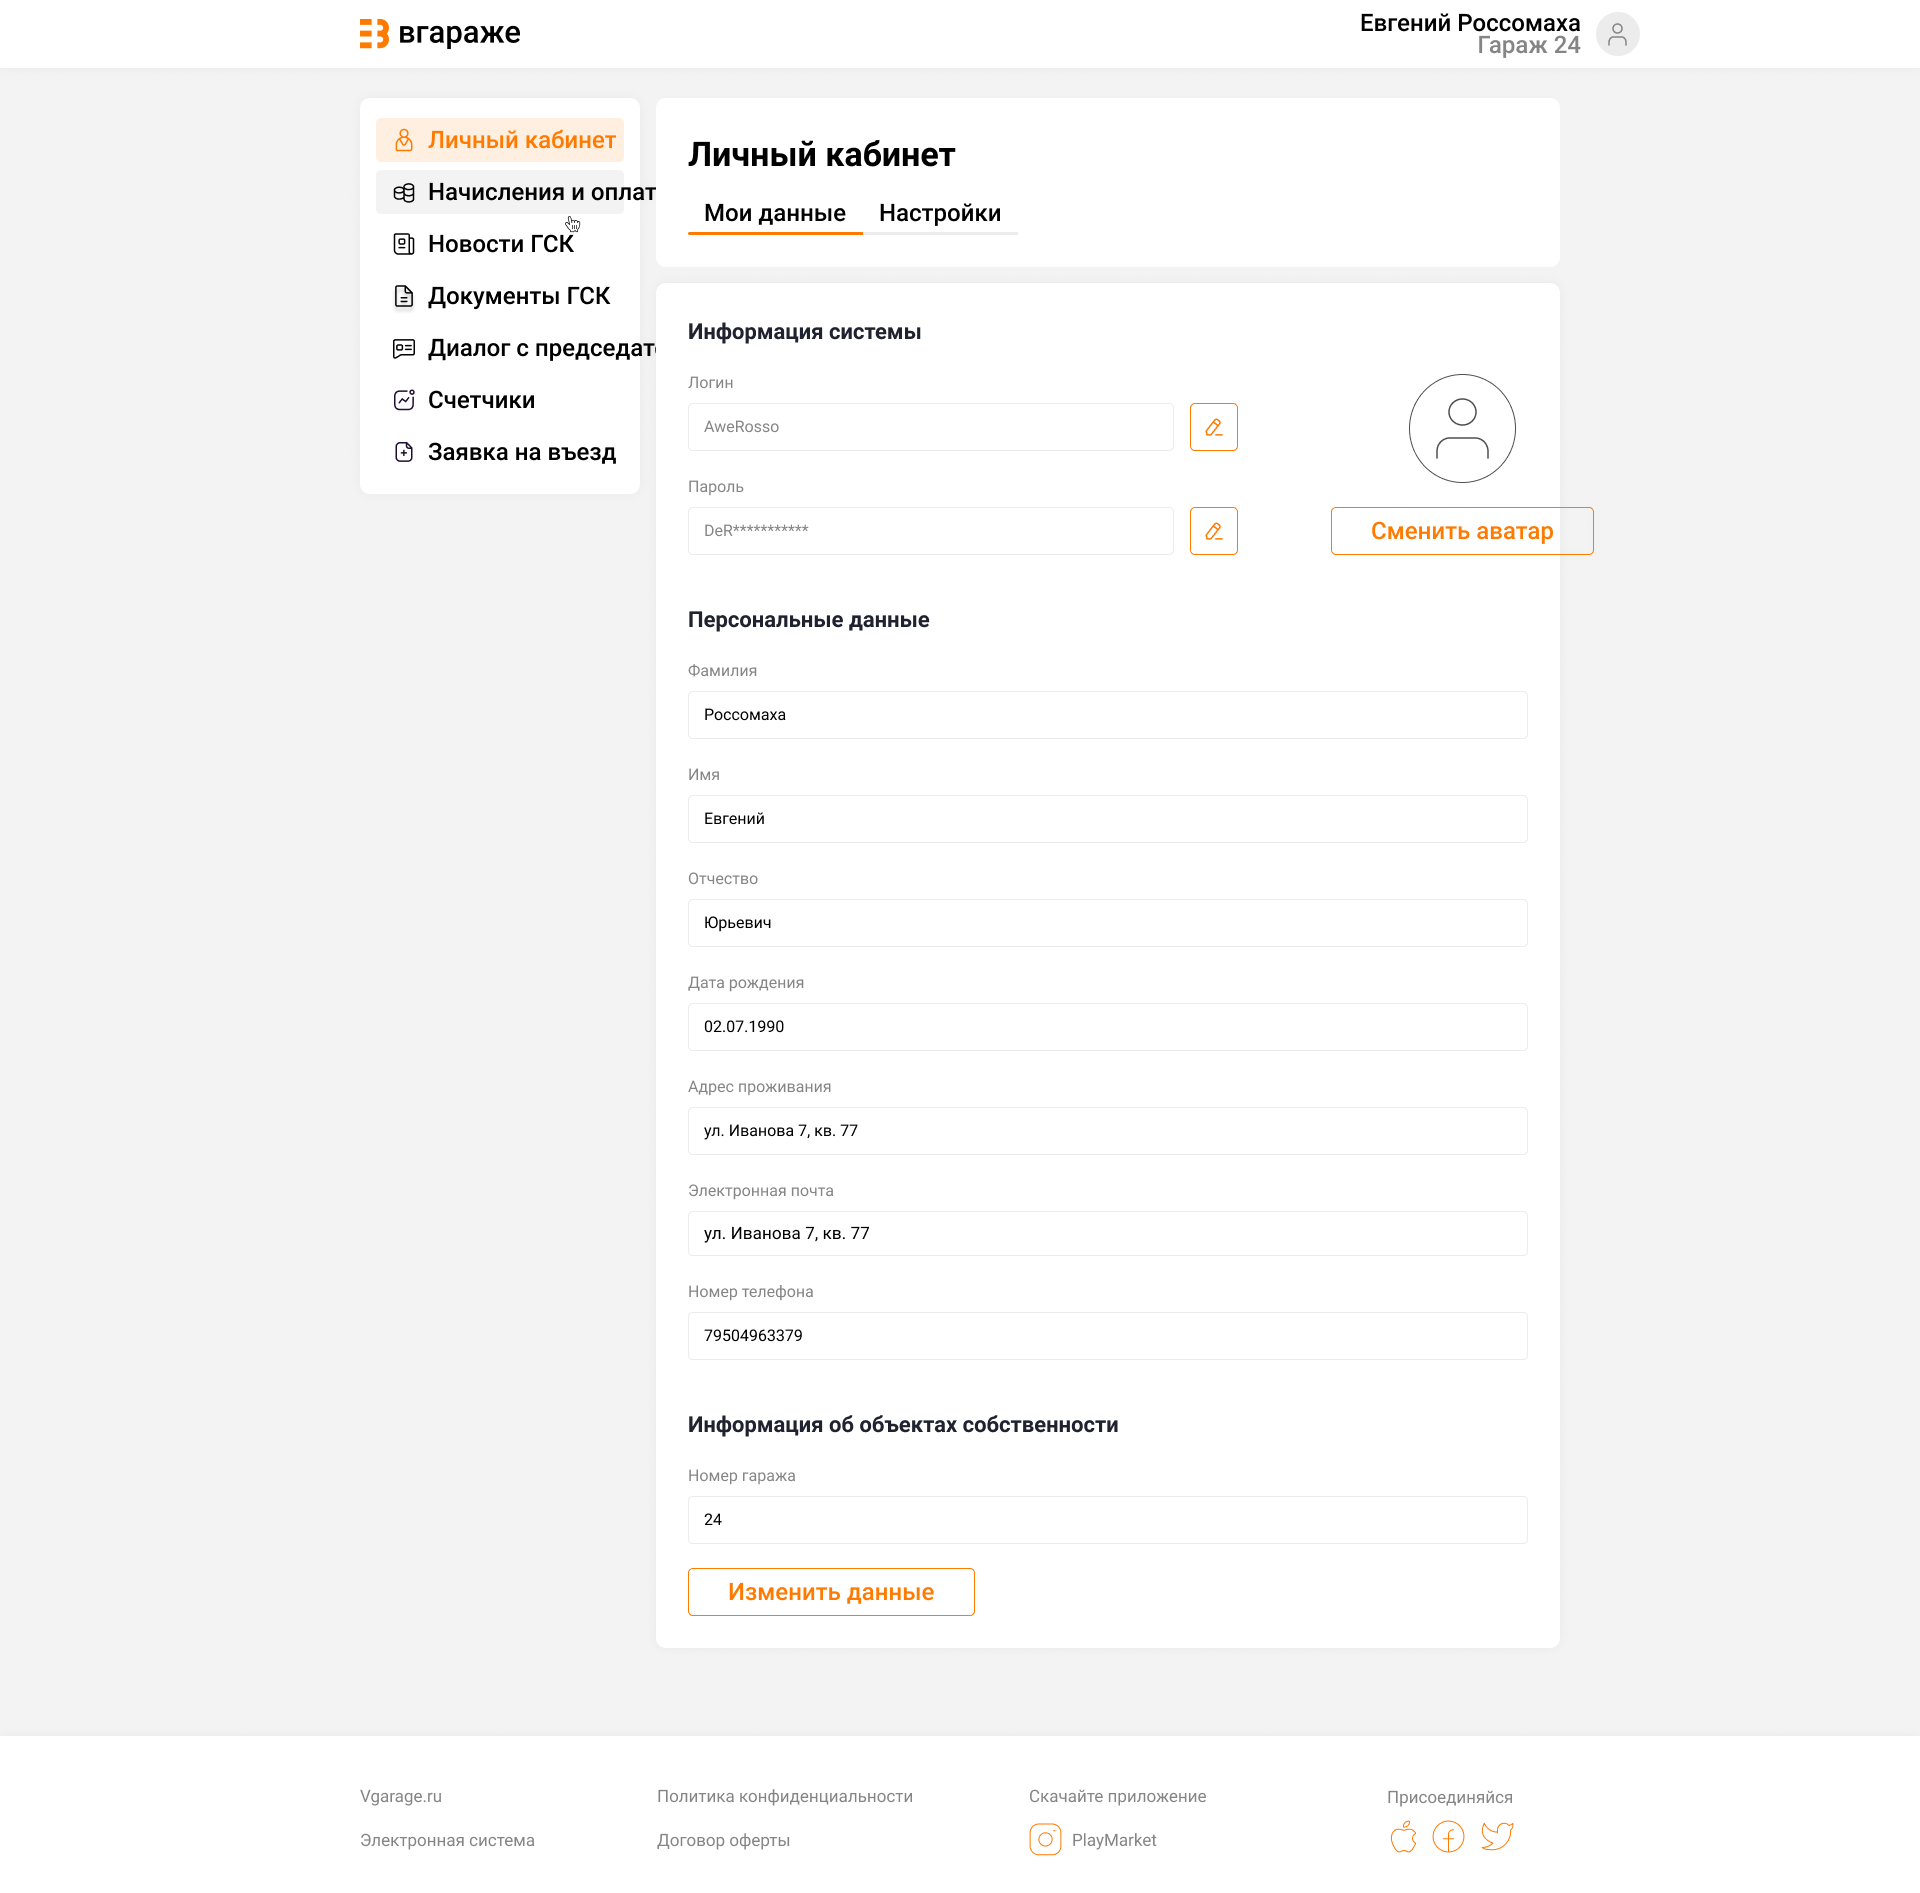Viewport: 1920px width, 1893px height.
Task: Open Счетчики section
Action: point(500,400)
